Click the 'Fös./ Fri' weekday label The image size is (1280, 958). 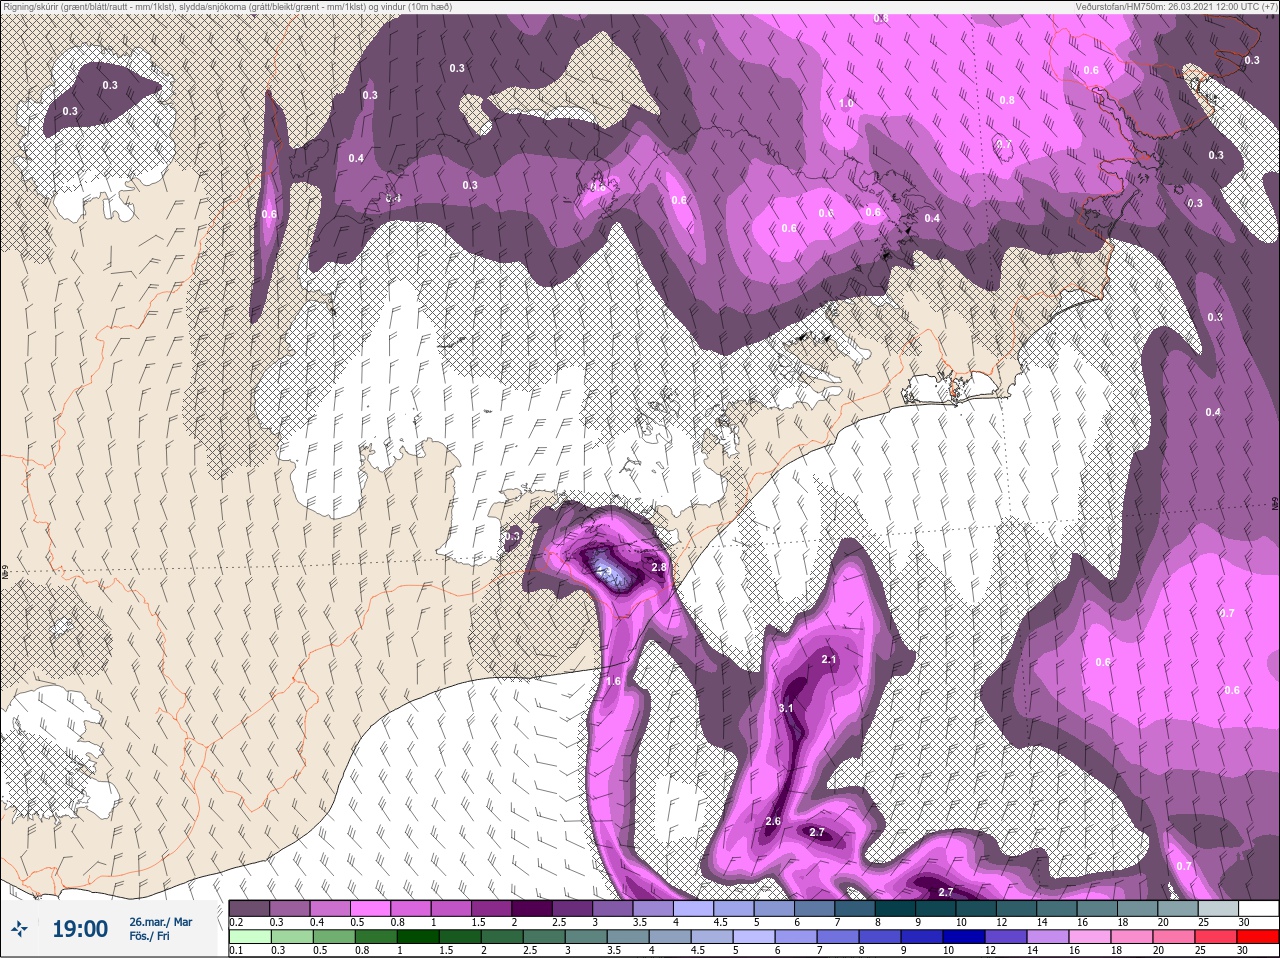click(x=148, y=936)
